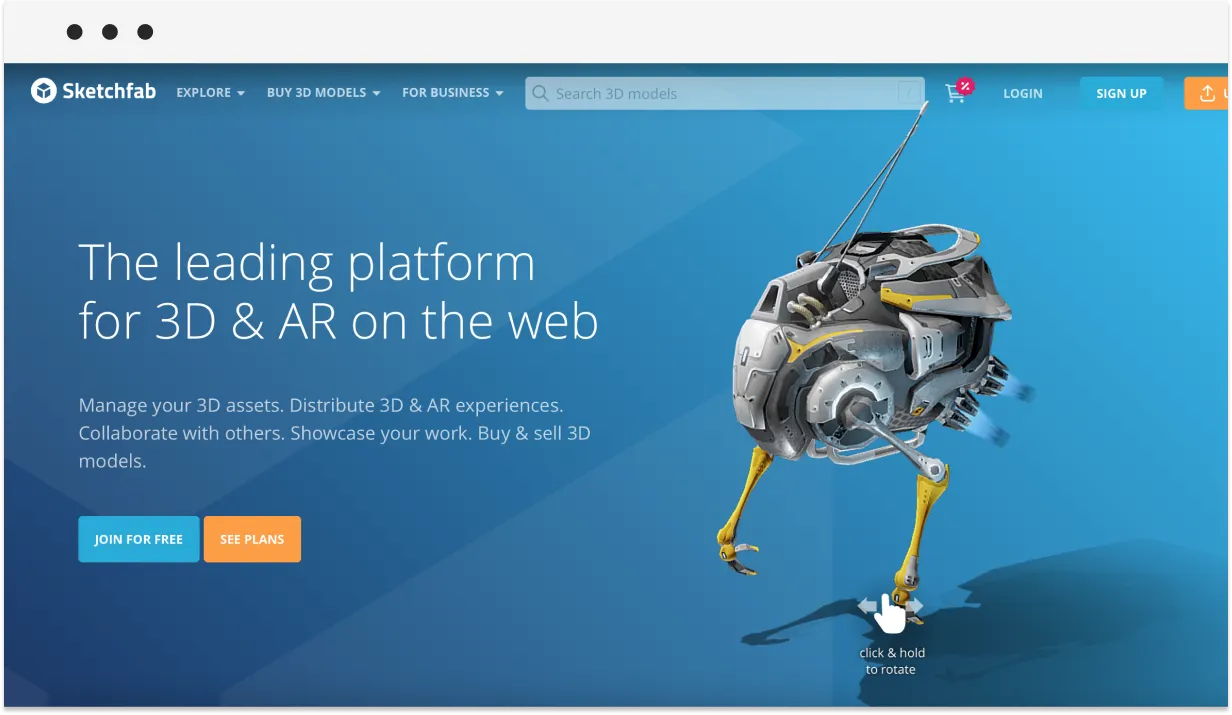Expand the Buy 3D Models menu
Viewport: 1232px width, 715px height.
point(323,93)
